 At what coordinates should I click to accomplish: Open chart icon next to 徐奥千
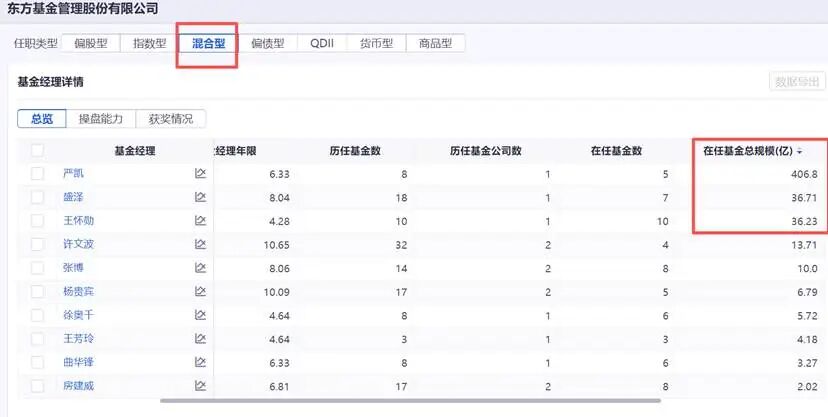pyautogui.click(x=200, y=315)
